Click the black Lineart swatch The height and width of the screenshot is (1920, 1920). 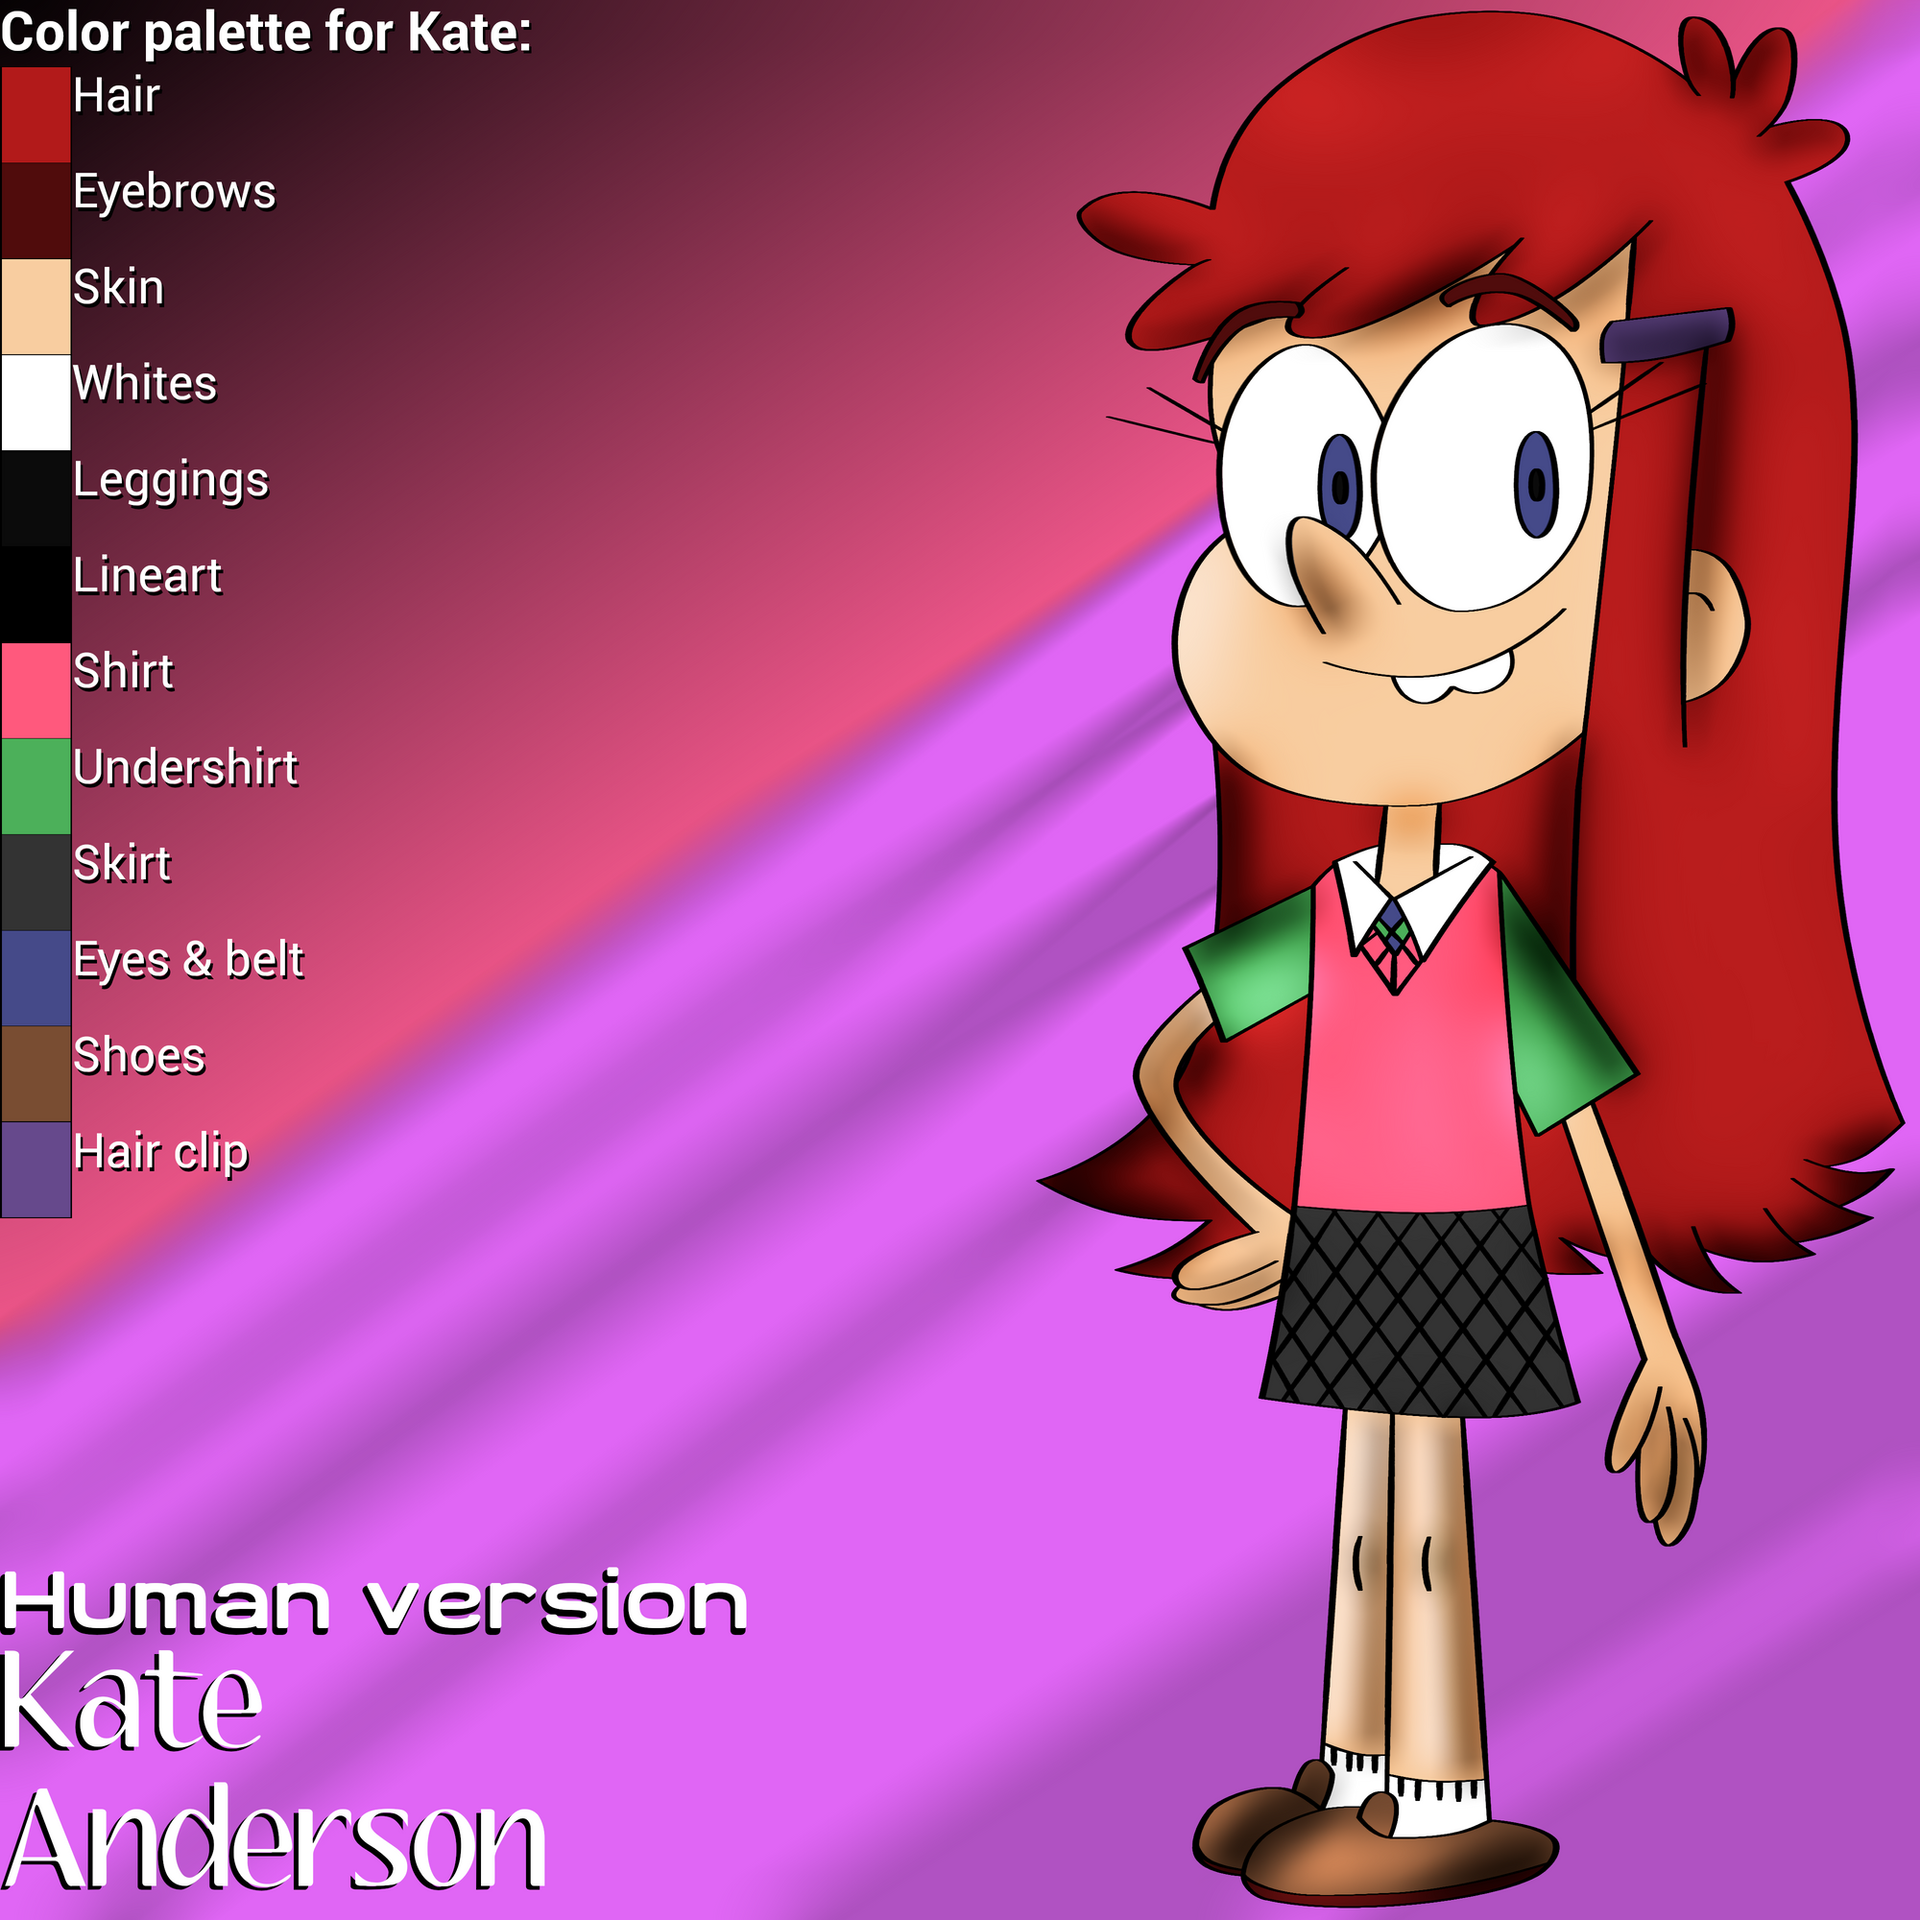coord(36,595)
